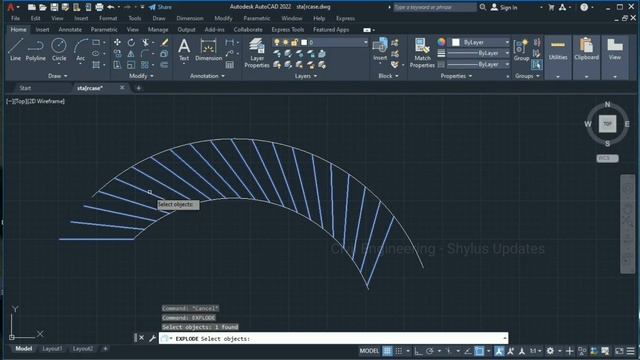
Task: Click the Undo arrow icon
Action: click(x=111, y=7)
